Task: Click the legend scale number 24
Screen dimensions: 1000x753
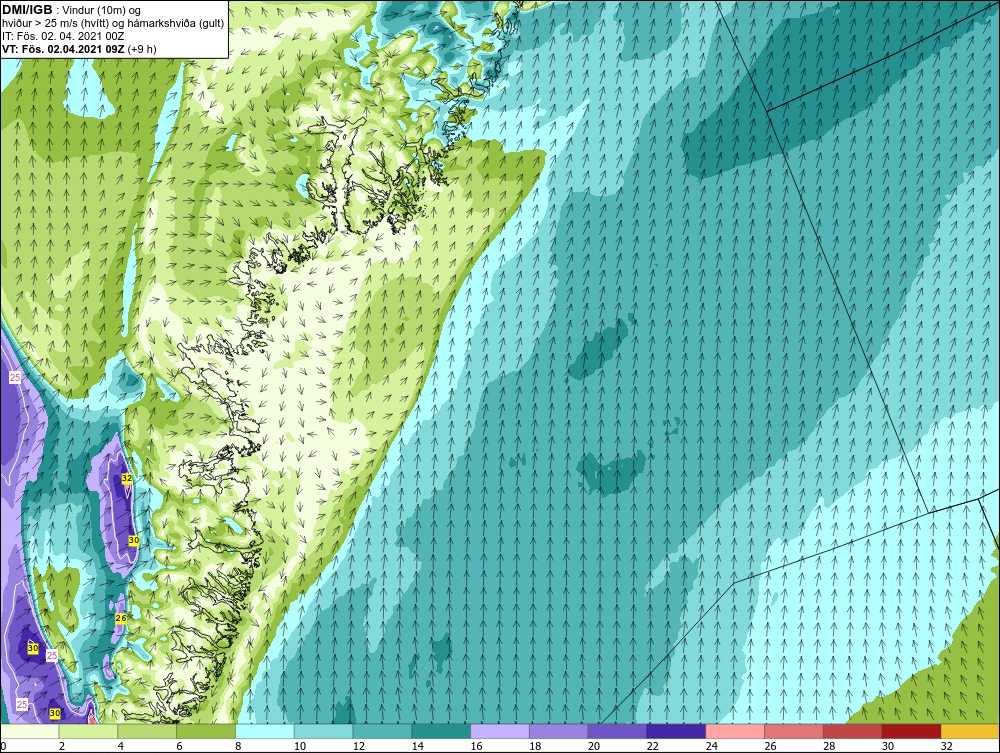Action: (712, 746)
